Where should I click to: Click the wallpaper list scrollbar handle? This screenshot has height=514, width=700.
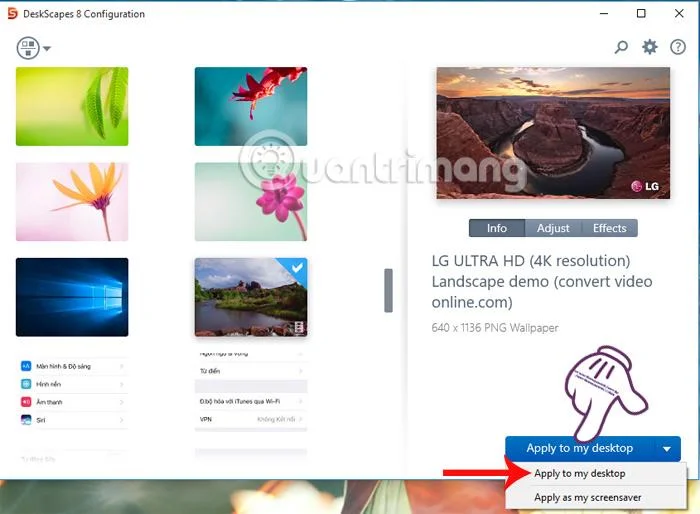click(x=388, y=290)
